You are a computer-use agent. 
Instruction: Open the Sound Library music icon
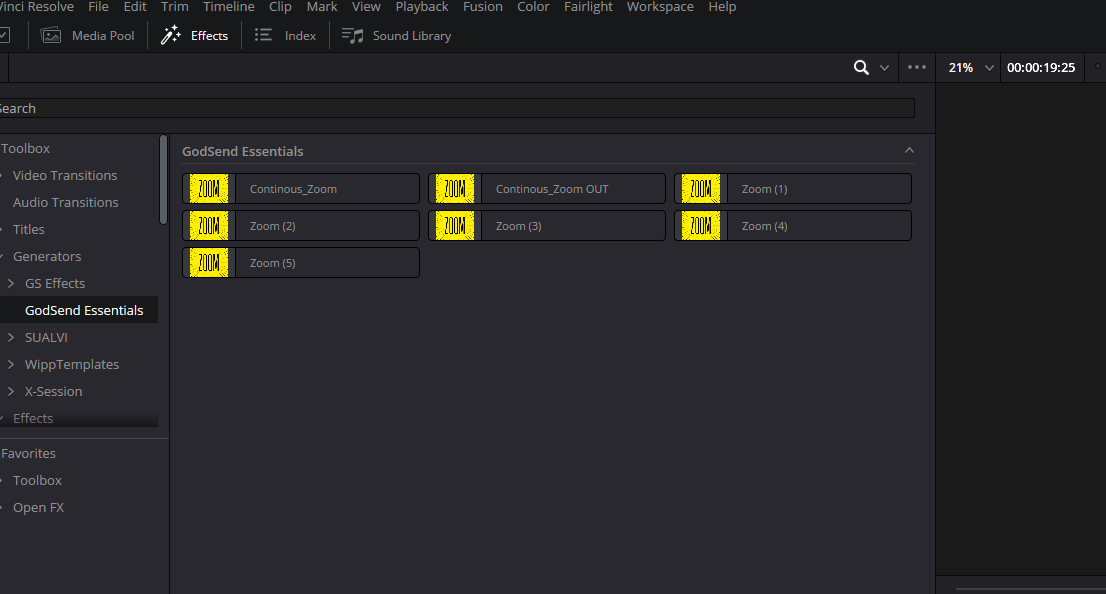click(352, 35)
